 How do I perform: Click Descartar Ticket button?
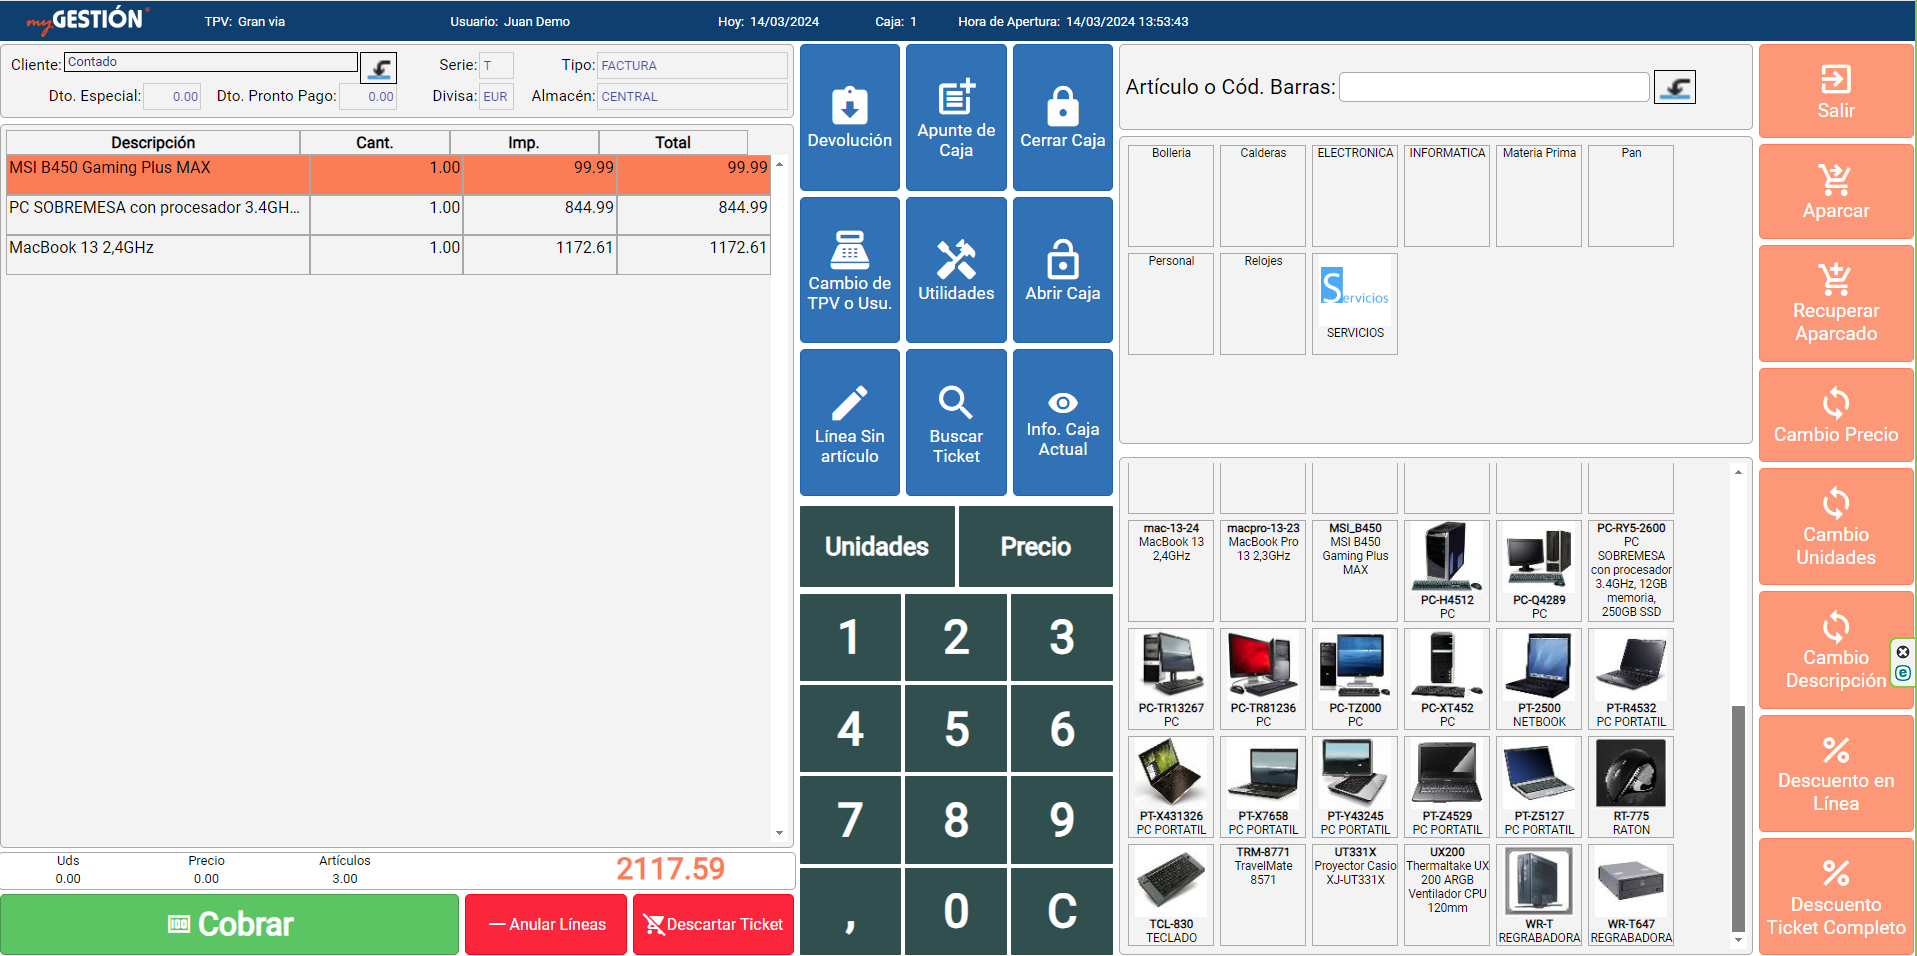713,924
